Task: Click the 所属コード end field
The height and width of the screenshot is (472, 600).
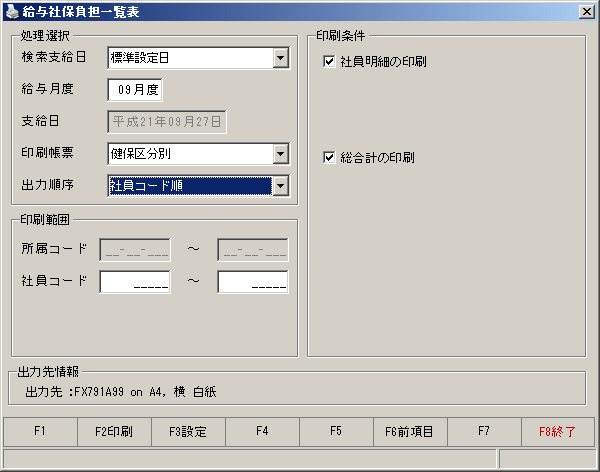Action: 253,250
